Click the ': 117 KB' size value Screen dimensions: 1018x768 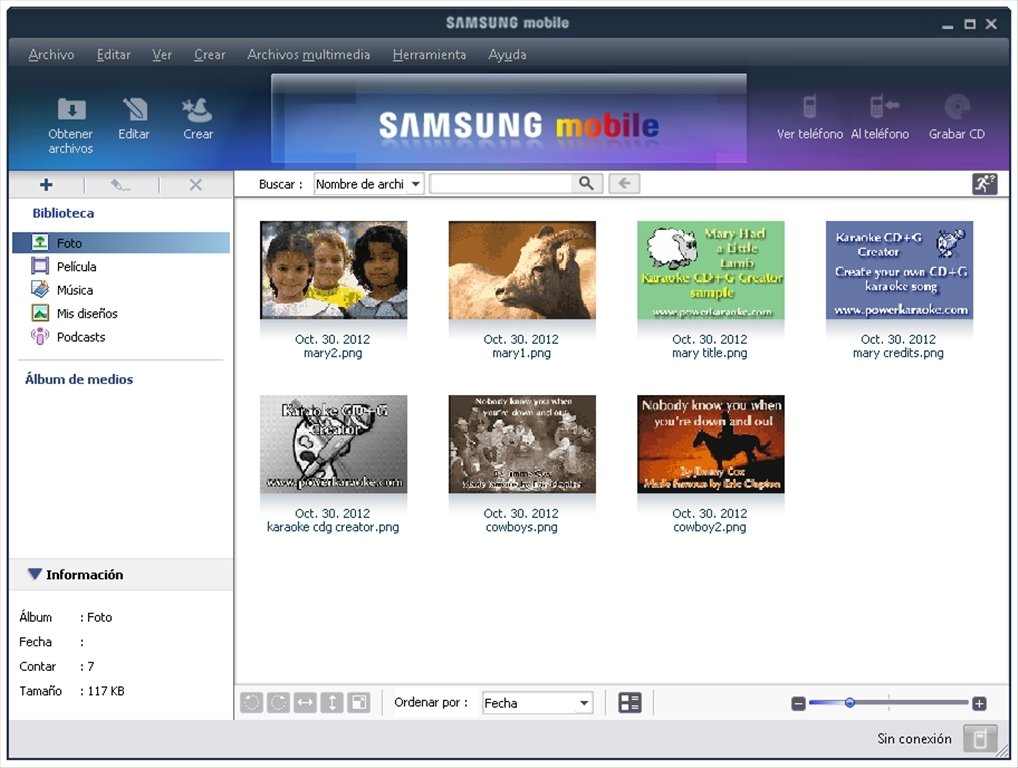pos(102,691)
